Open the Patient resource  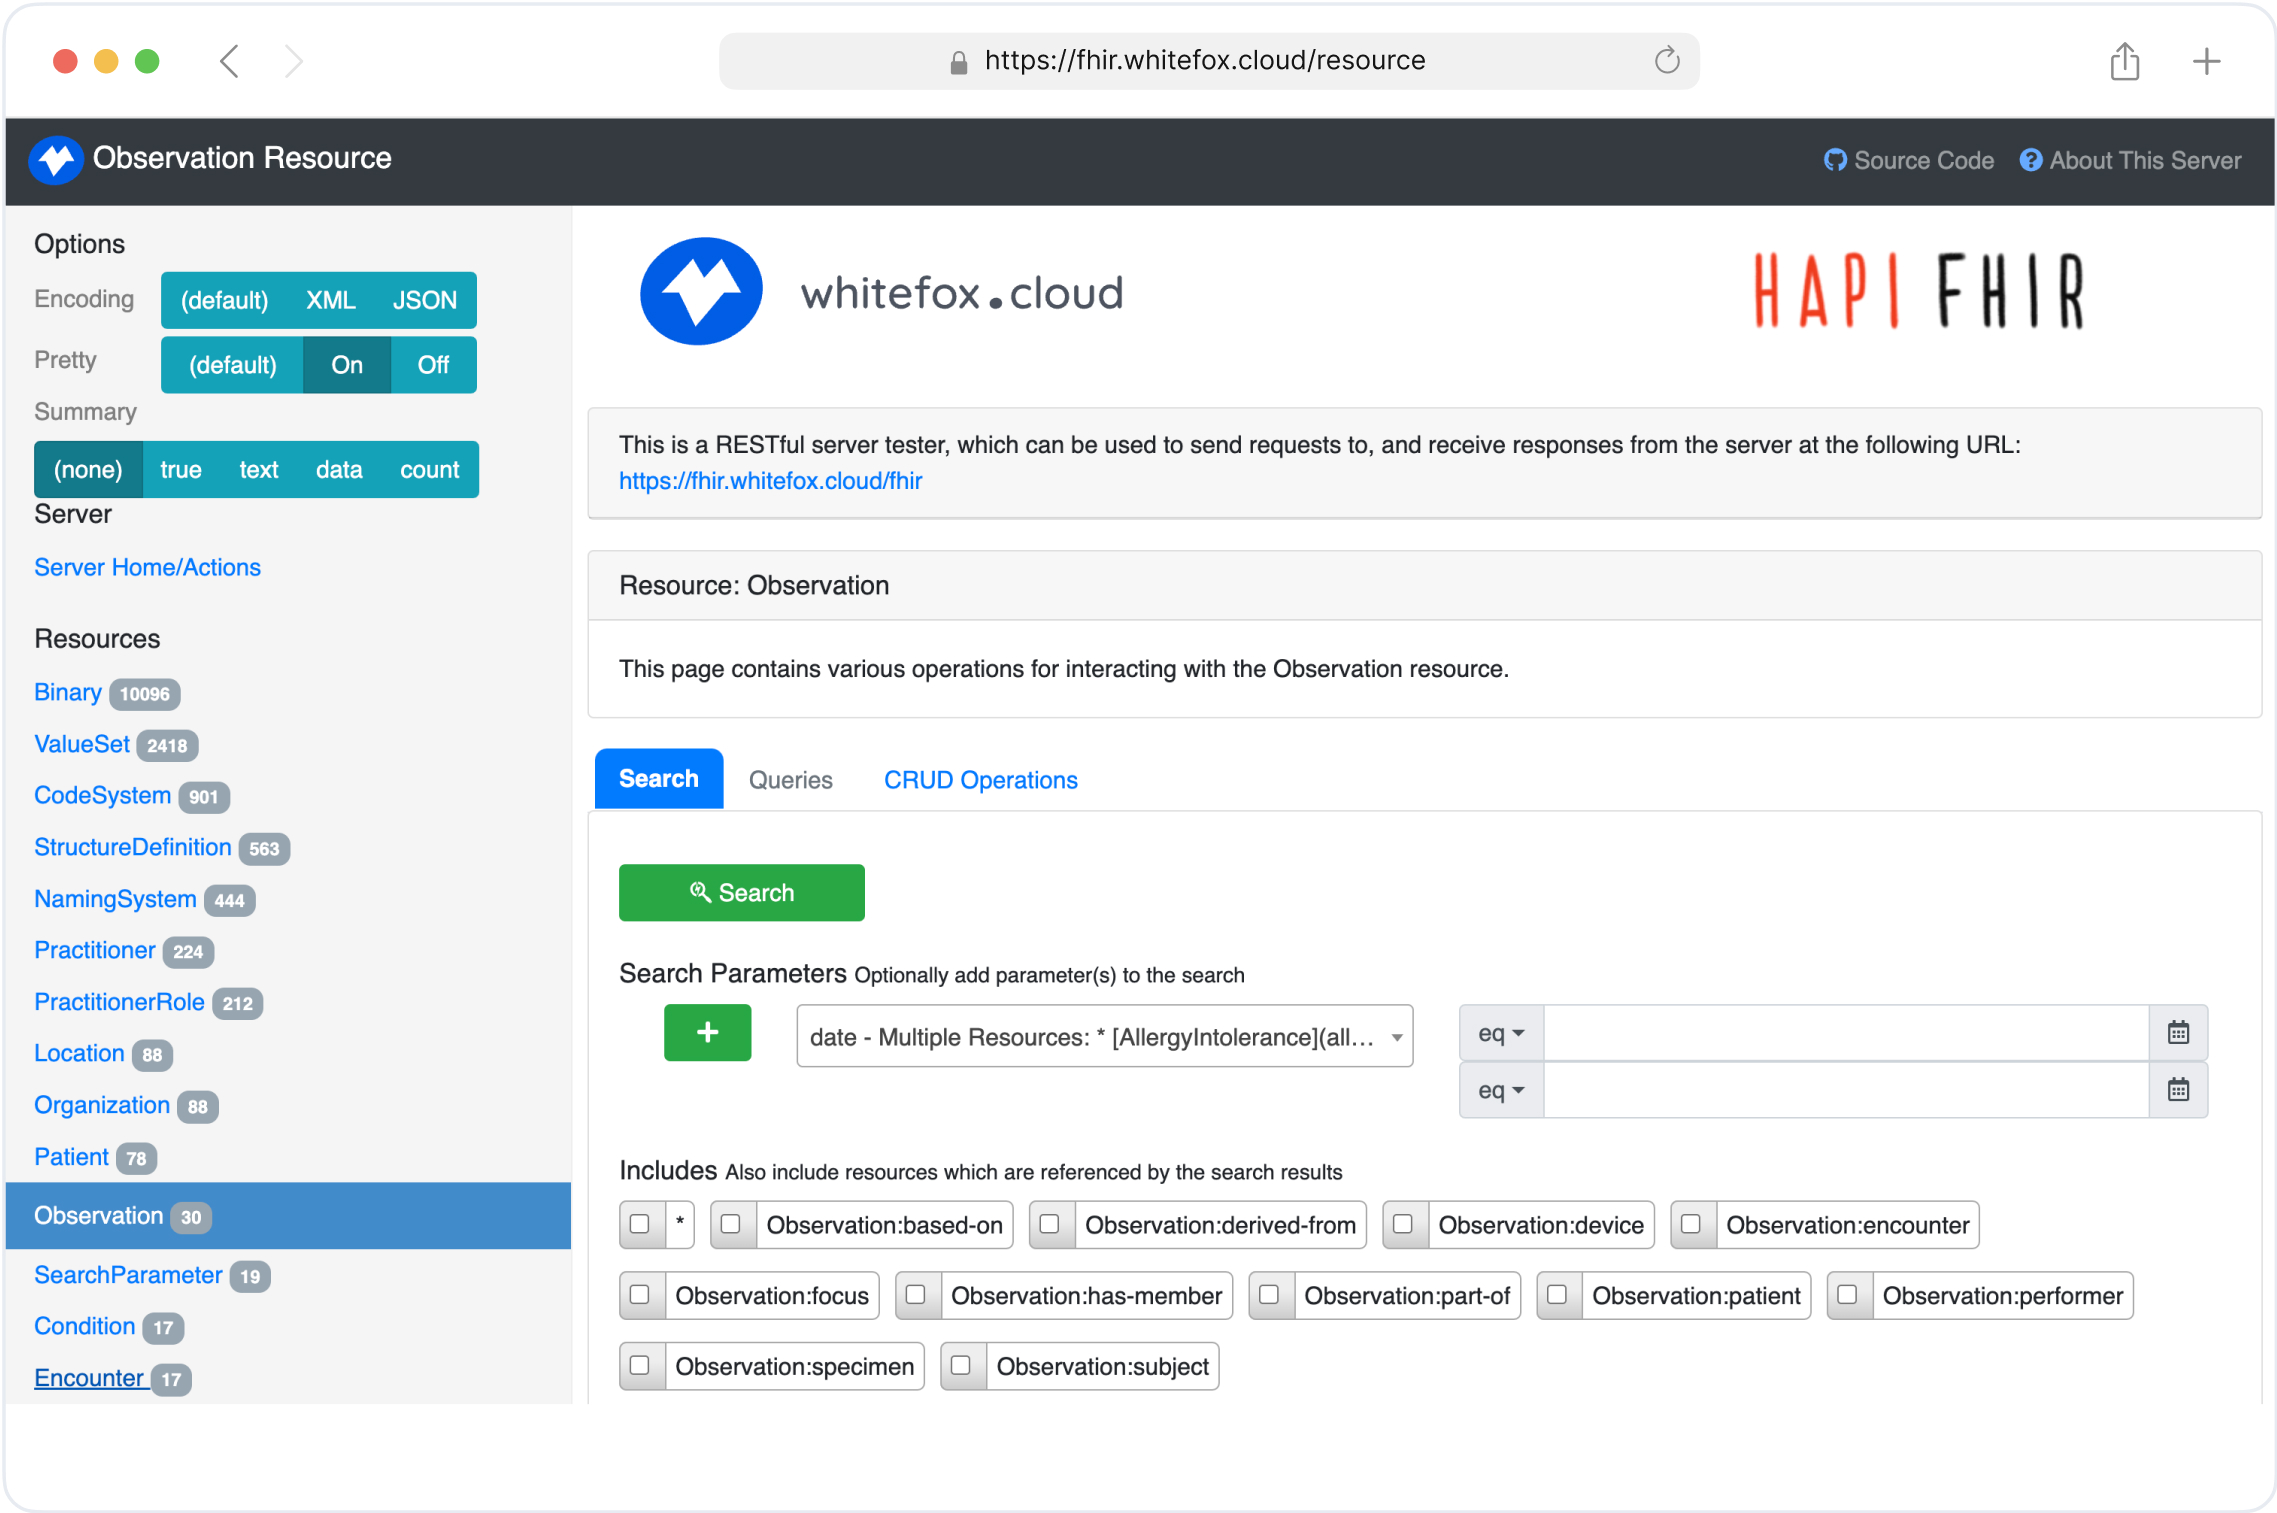point(71,1157)
